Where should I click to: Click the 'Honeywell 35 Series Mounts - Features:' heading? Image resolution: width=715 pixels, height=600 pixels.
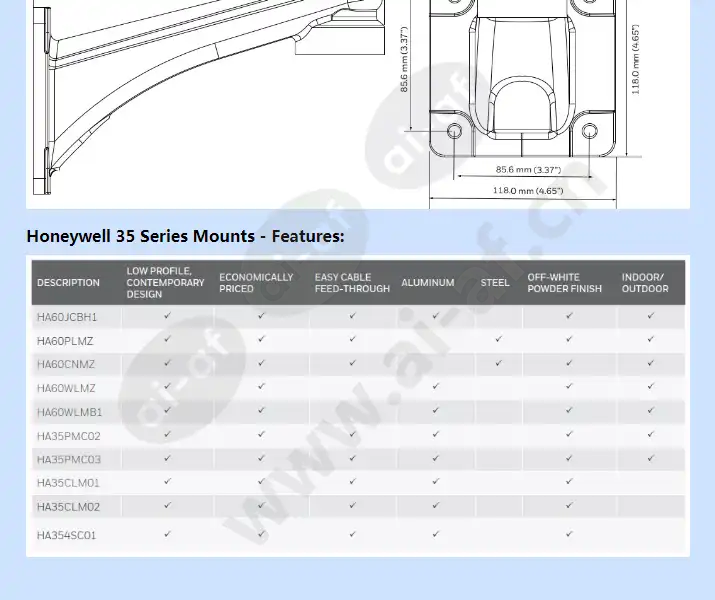click(186, 236)
